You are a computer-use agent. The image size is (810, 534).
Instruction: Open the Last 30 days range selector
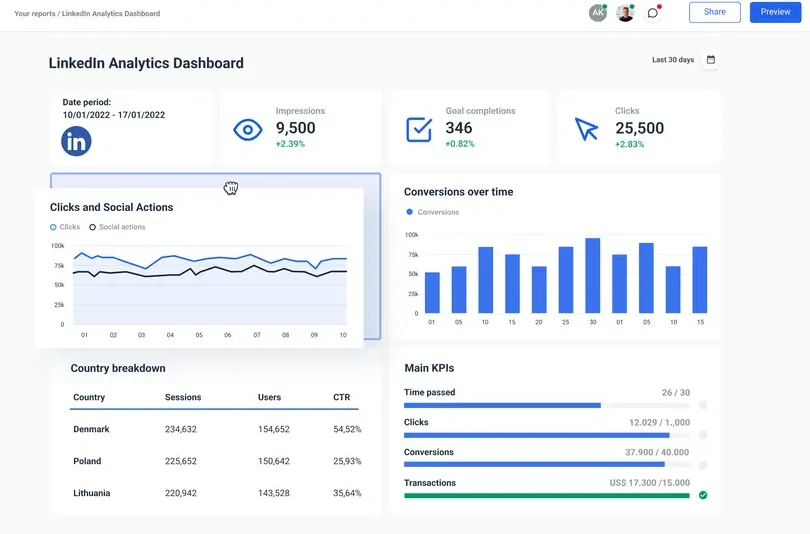click(673, 60)
